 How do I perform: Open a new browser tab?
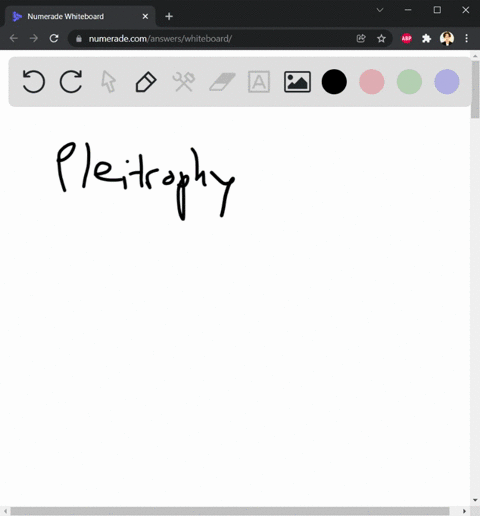point(169,16)
